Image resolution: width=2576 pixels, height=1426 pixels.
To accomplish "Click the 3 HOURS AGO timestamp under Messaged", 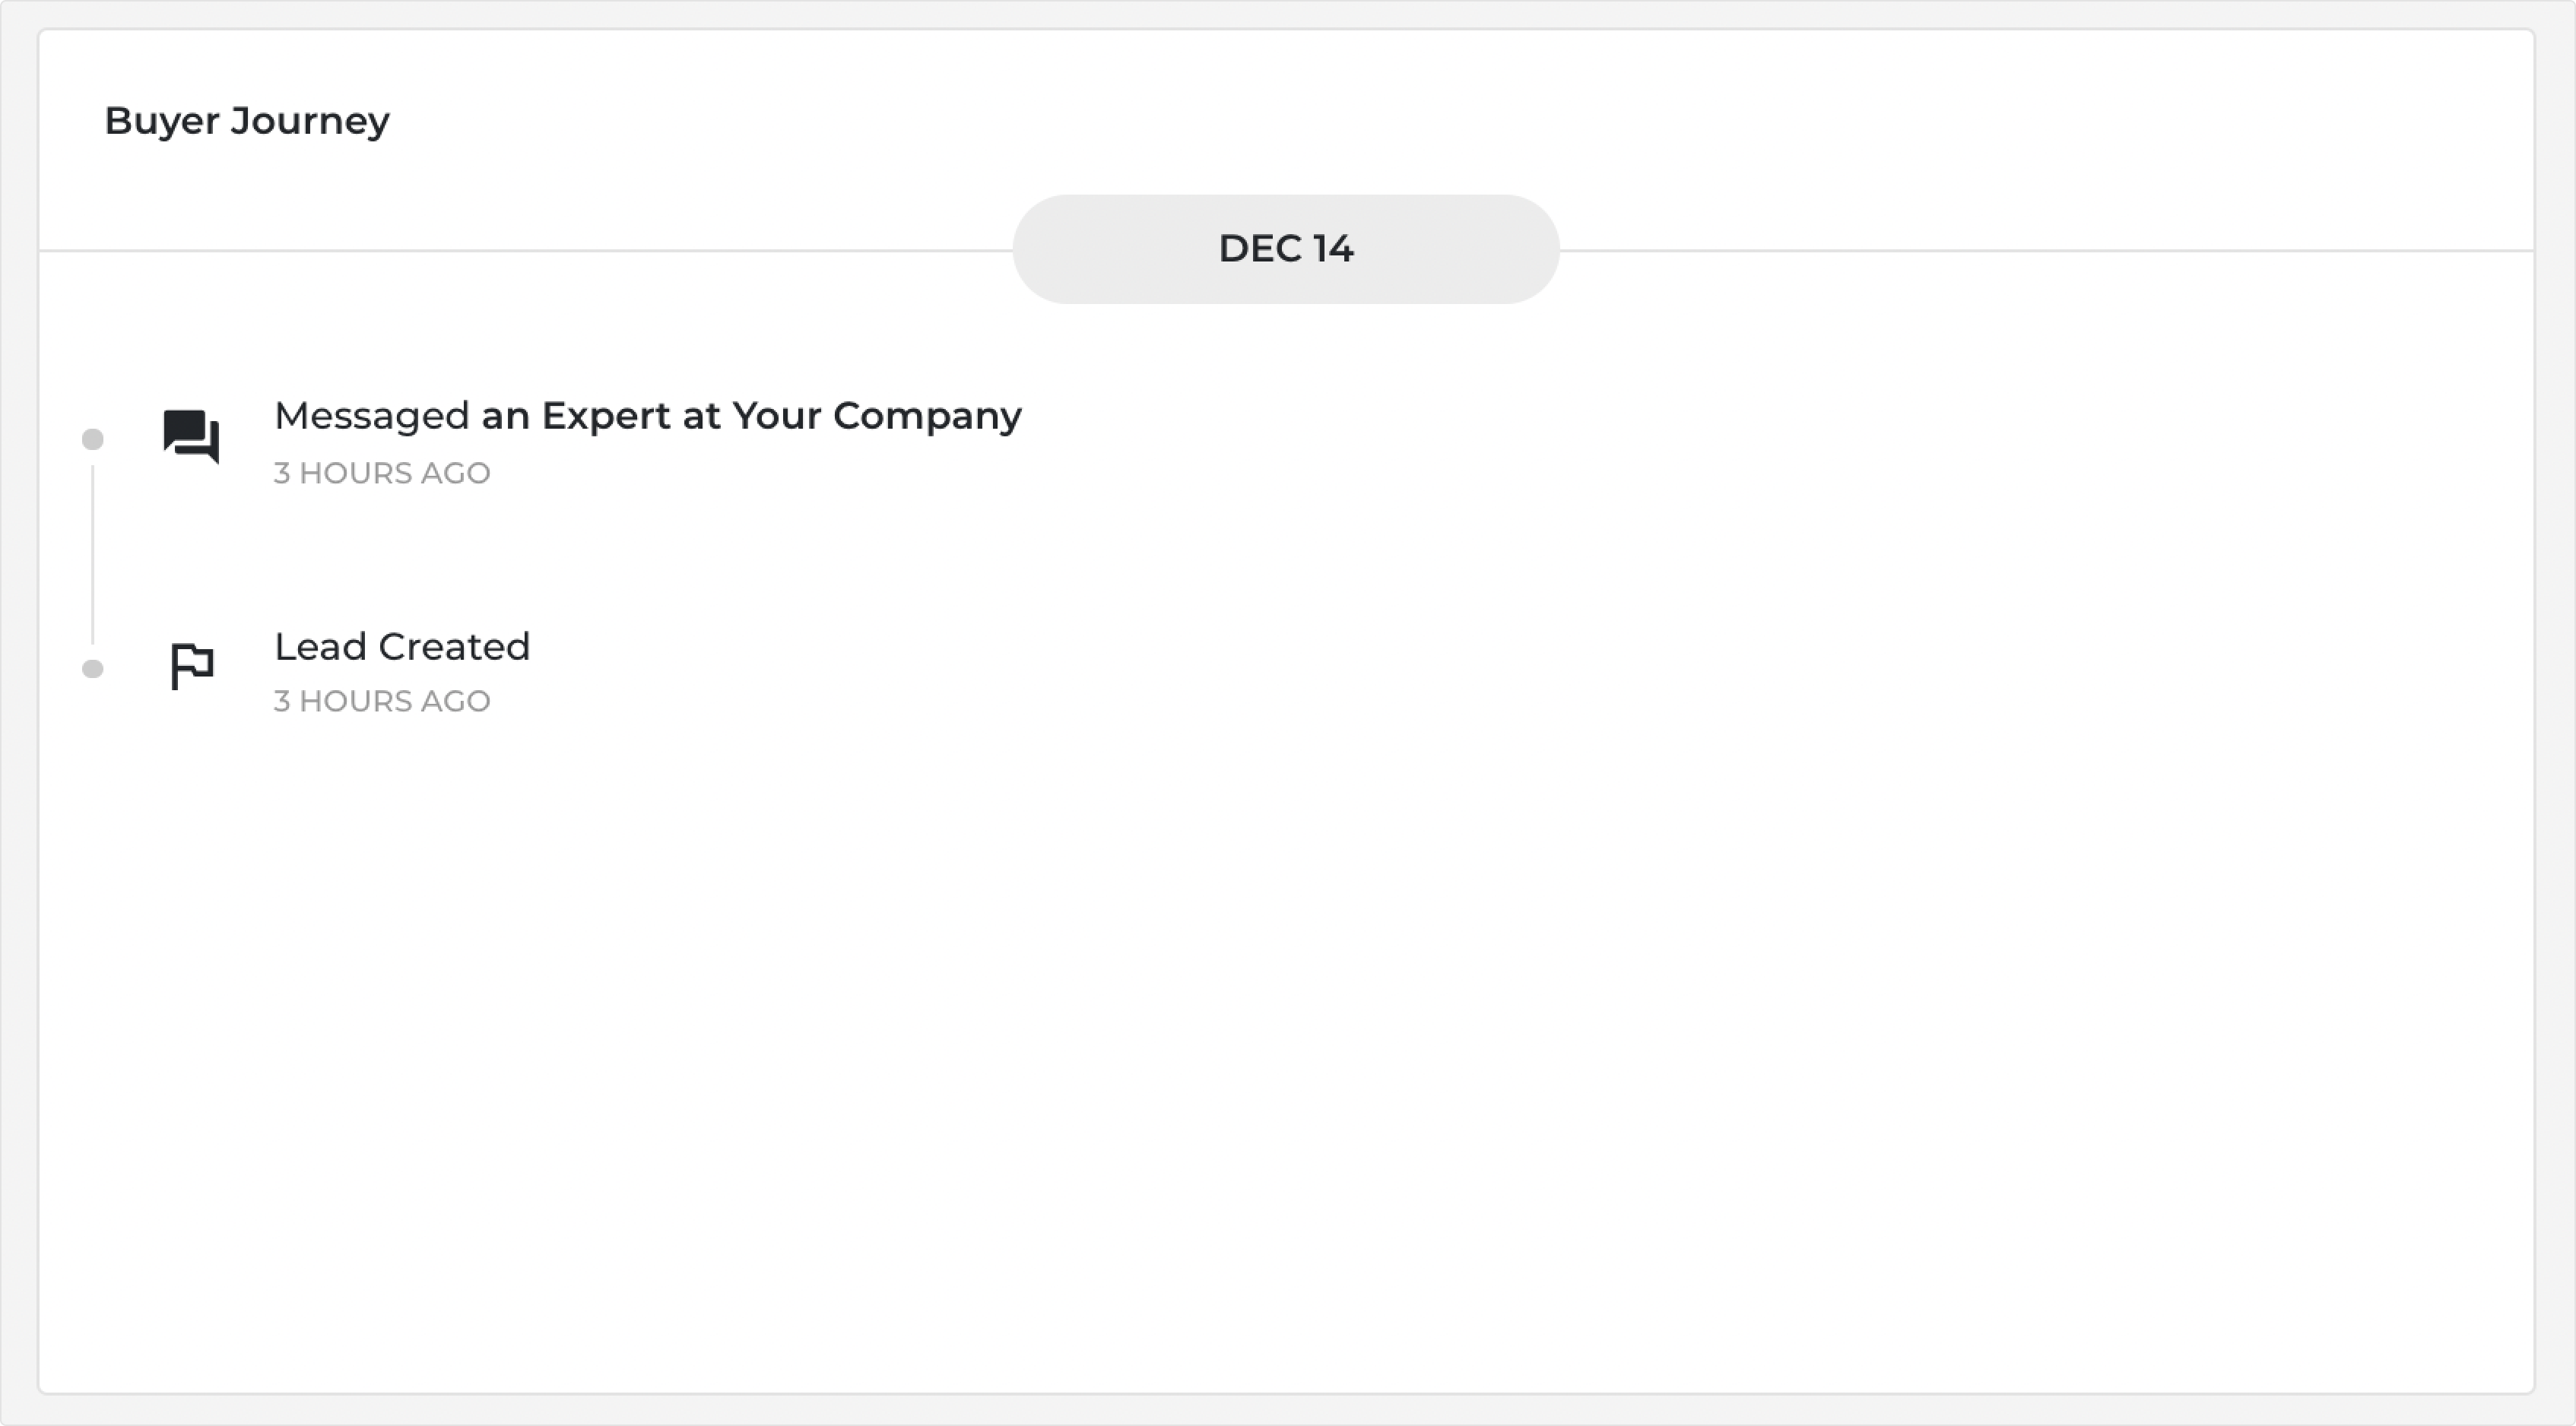I will pos(382,473).
